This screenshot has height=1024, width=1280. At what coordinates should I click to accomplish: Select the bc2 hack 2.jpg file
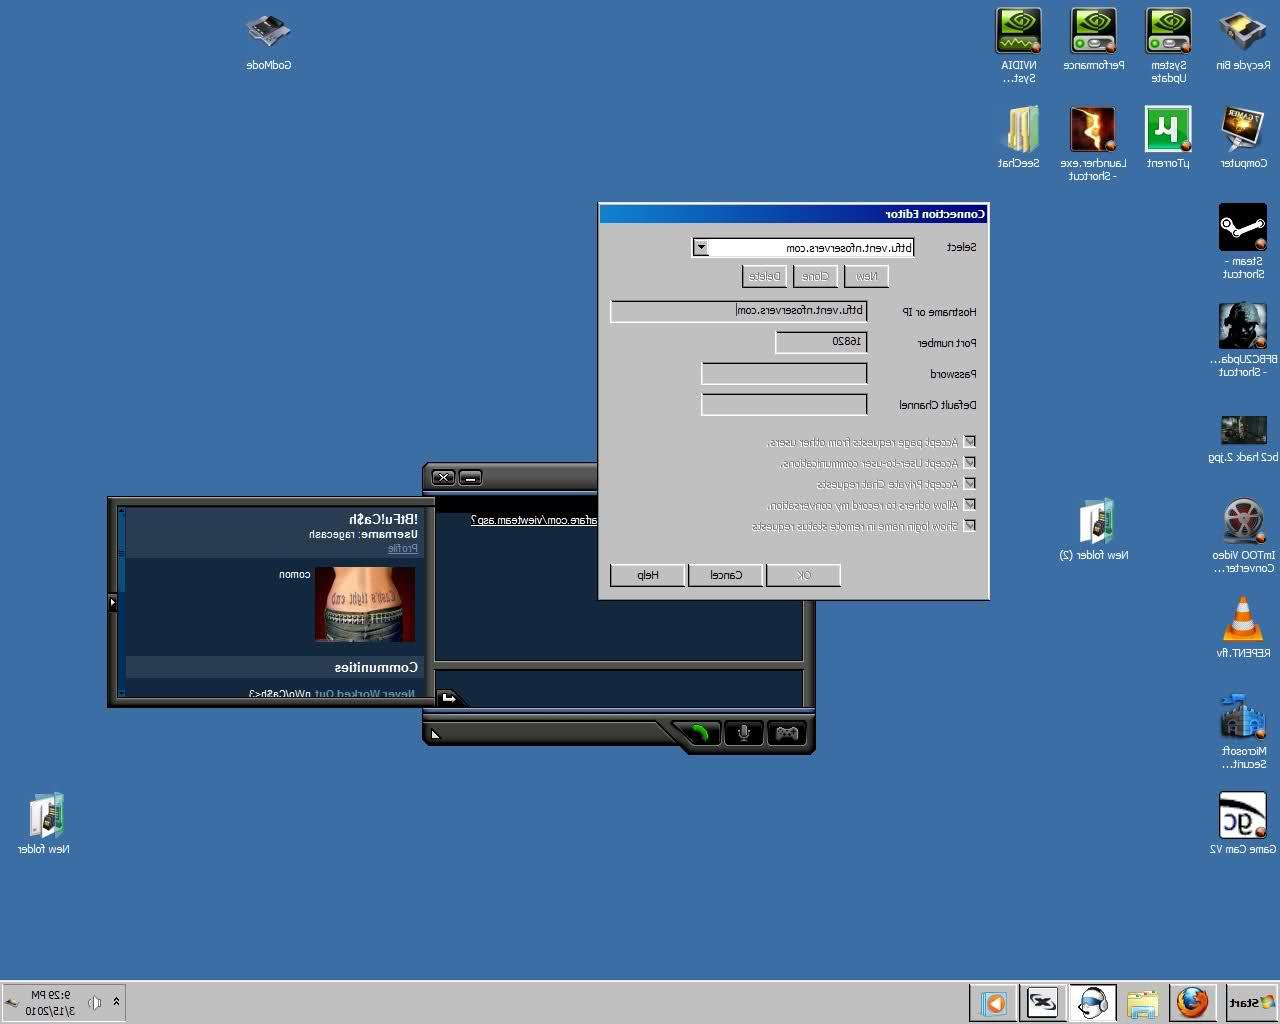(1243, 438)
